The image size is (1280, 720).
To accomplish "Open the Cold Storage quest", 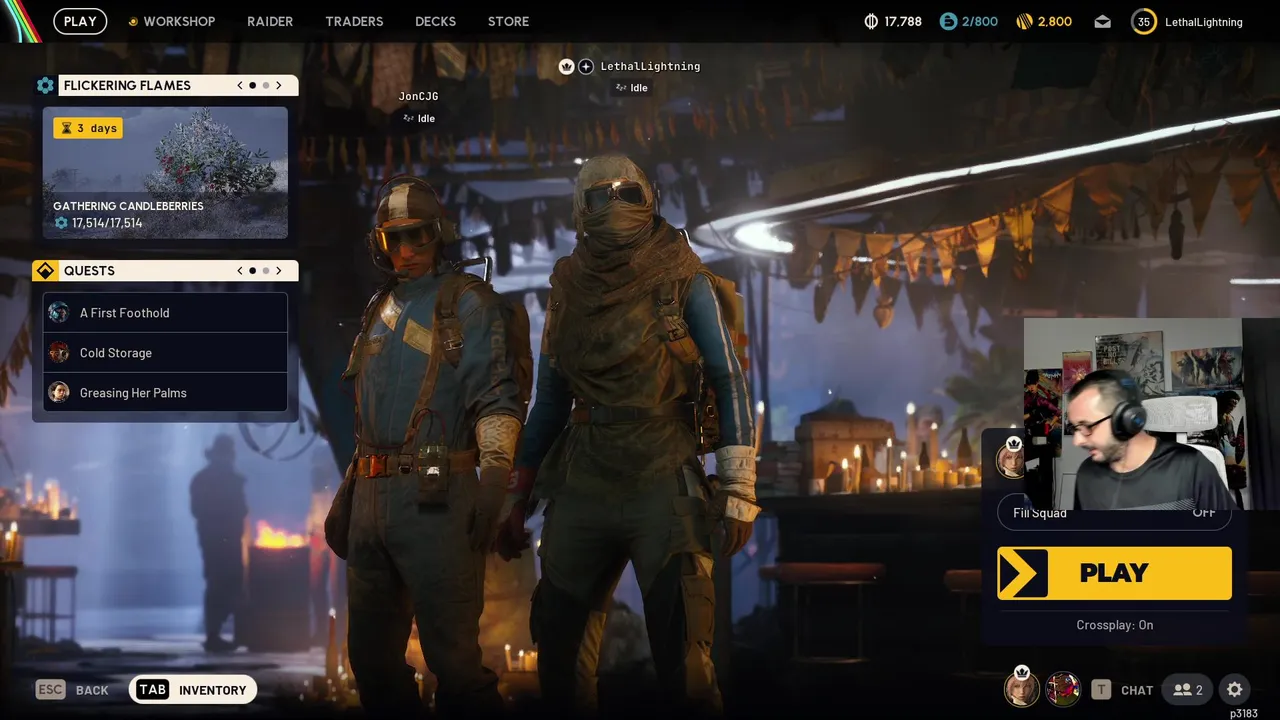I will point(165,353).
